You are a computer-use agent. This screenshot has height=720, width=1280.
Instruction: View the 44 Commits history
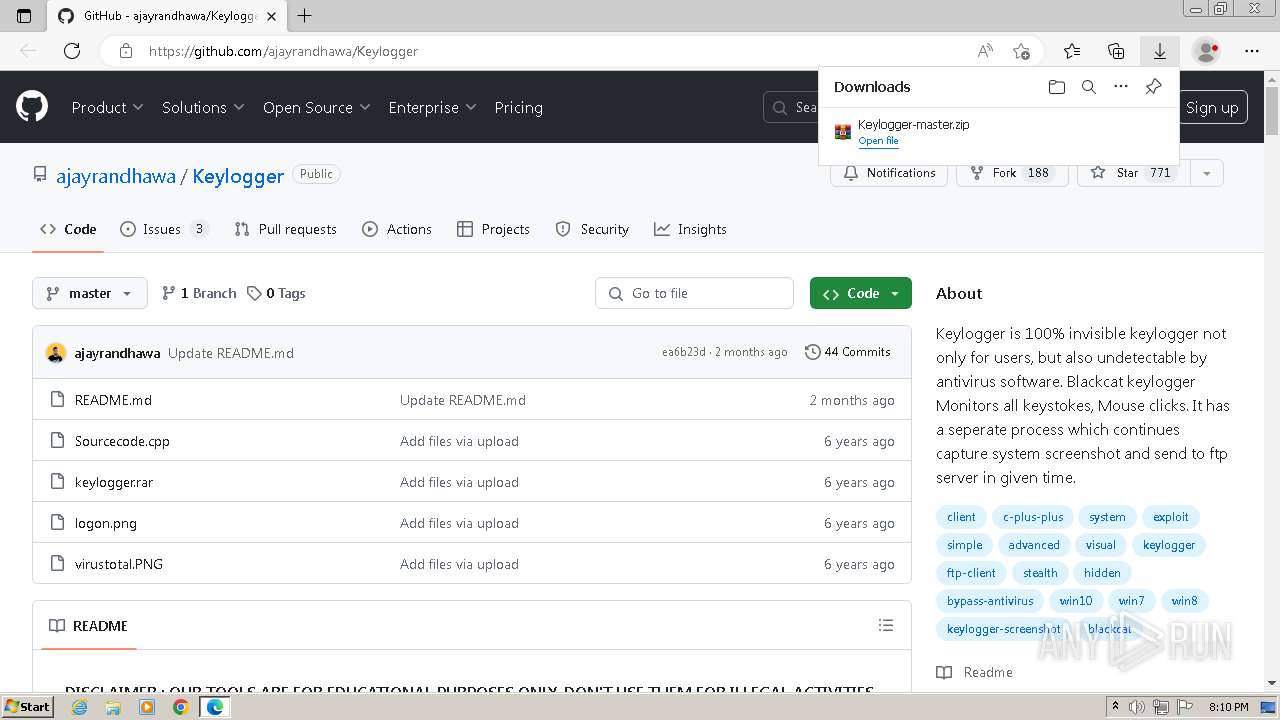pos(848,352)
